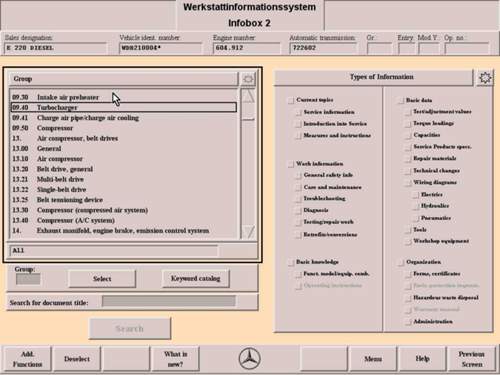Tick the Introduction into Service checkbox
This screenshot has width=500, height=375.
pos(298,124)
